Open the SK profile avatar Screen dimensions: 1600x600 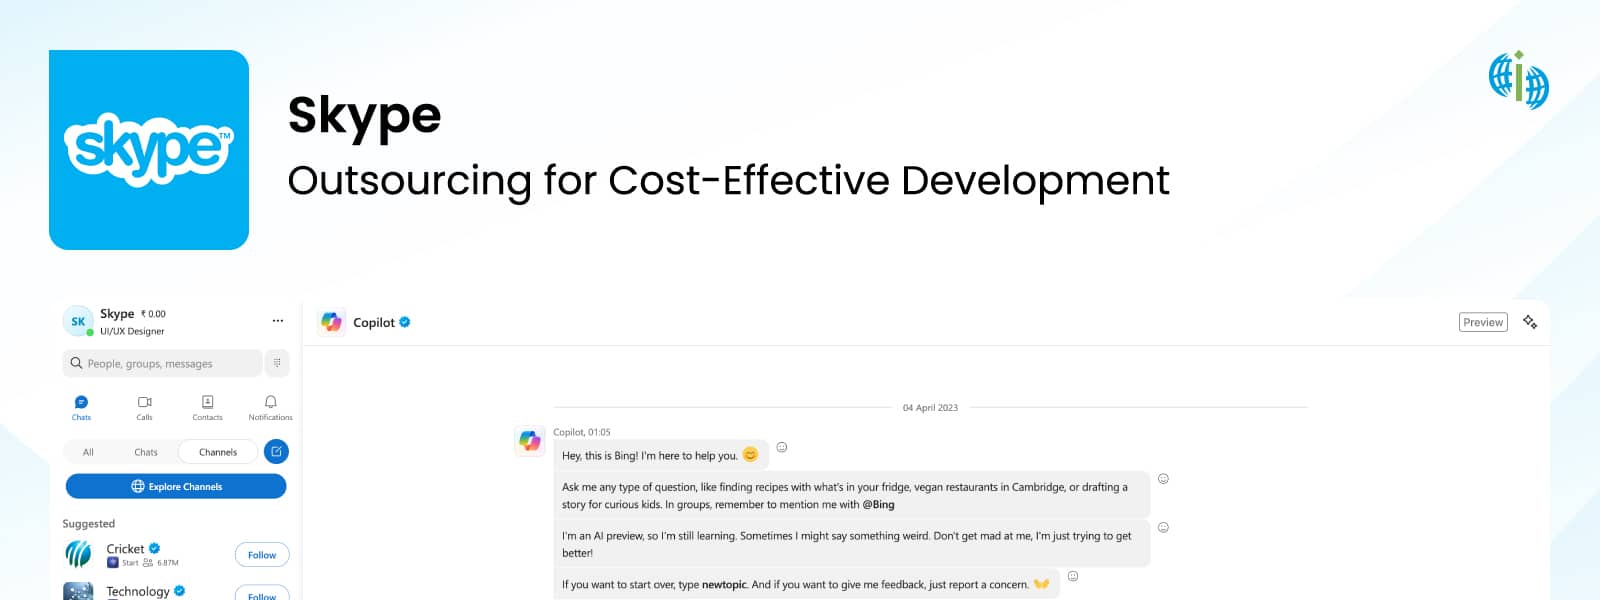(x=78, y=321)
